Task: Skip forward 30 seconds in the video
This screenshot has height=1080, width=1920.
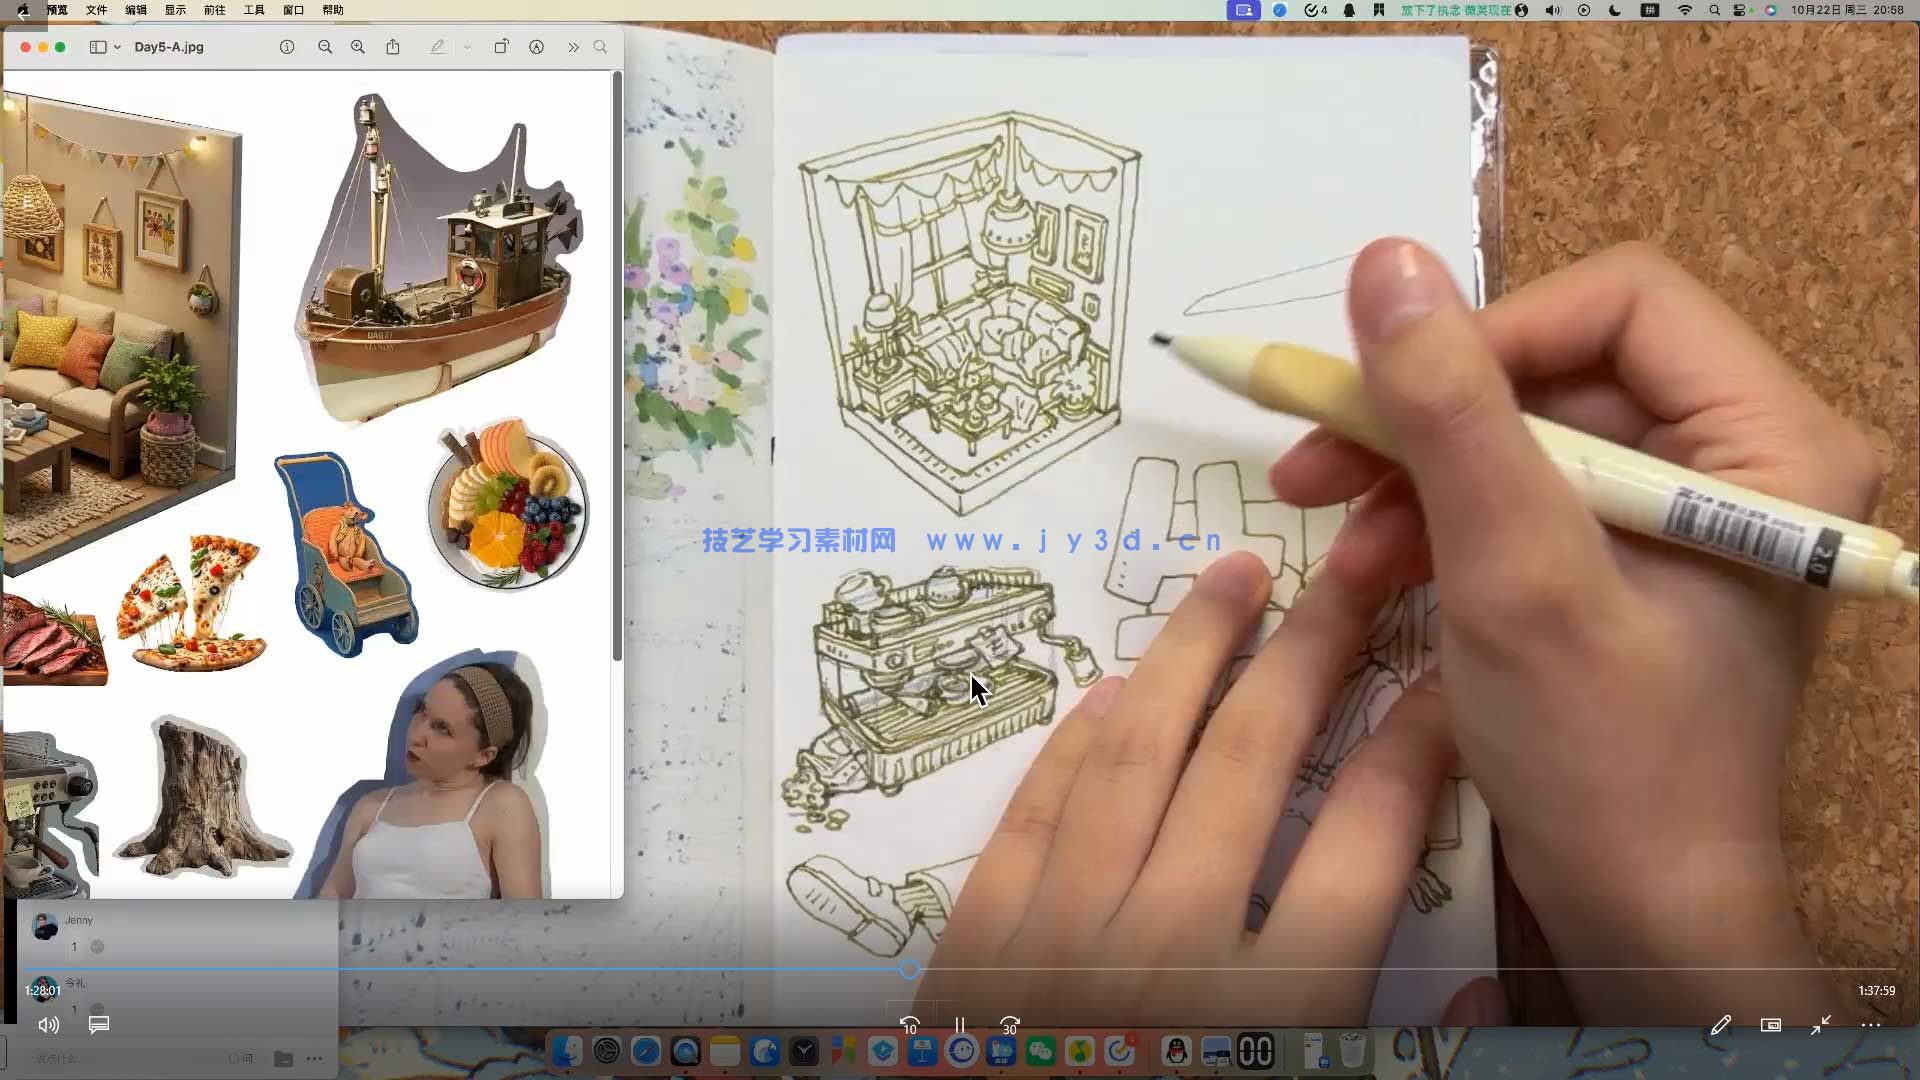Action: (1010, 1025)
